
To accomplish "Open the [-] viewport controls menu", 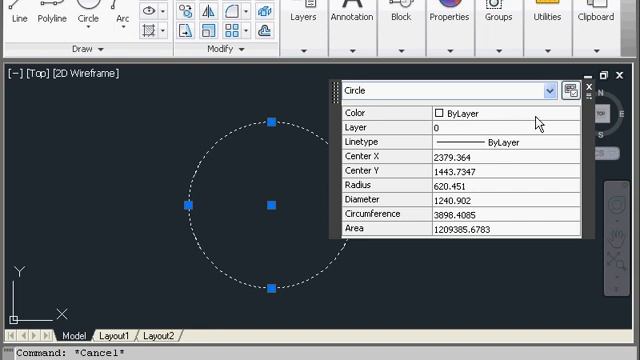I will 16,73.
